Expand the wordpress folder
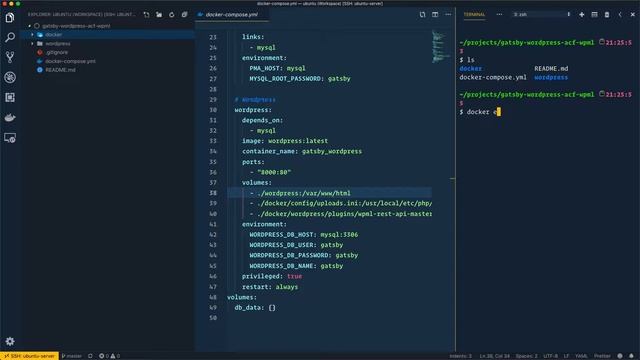This screenshot has width=640, height=360. [58, 44]
